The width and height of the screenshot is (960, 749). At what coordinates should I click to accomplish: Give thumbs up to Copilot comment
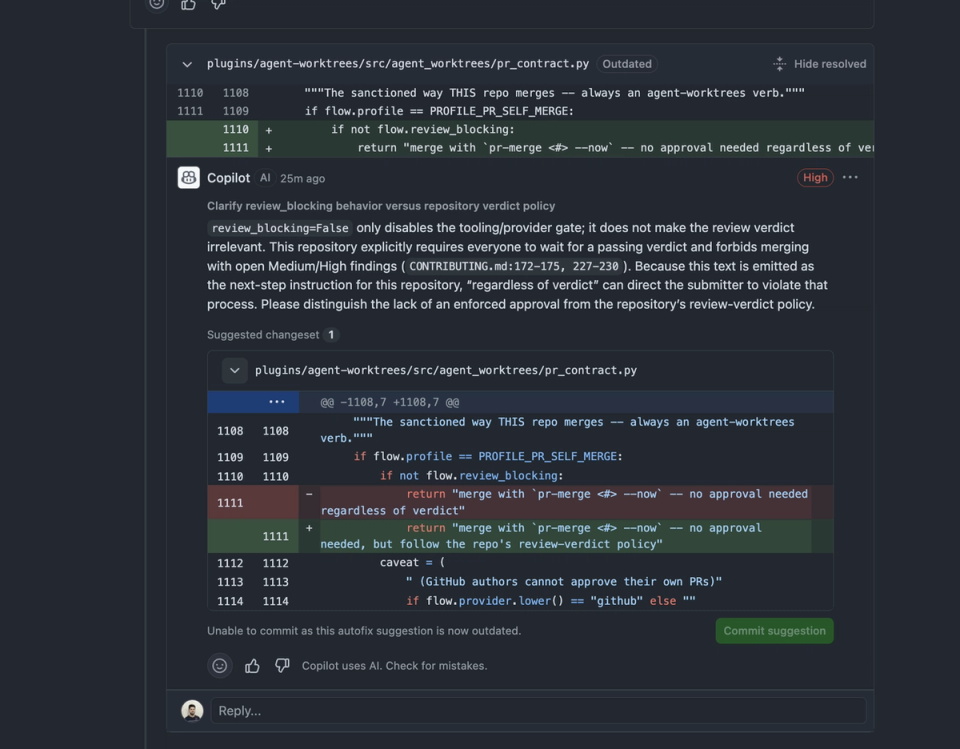252,666
